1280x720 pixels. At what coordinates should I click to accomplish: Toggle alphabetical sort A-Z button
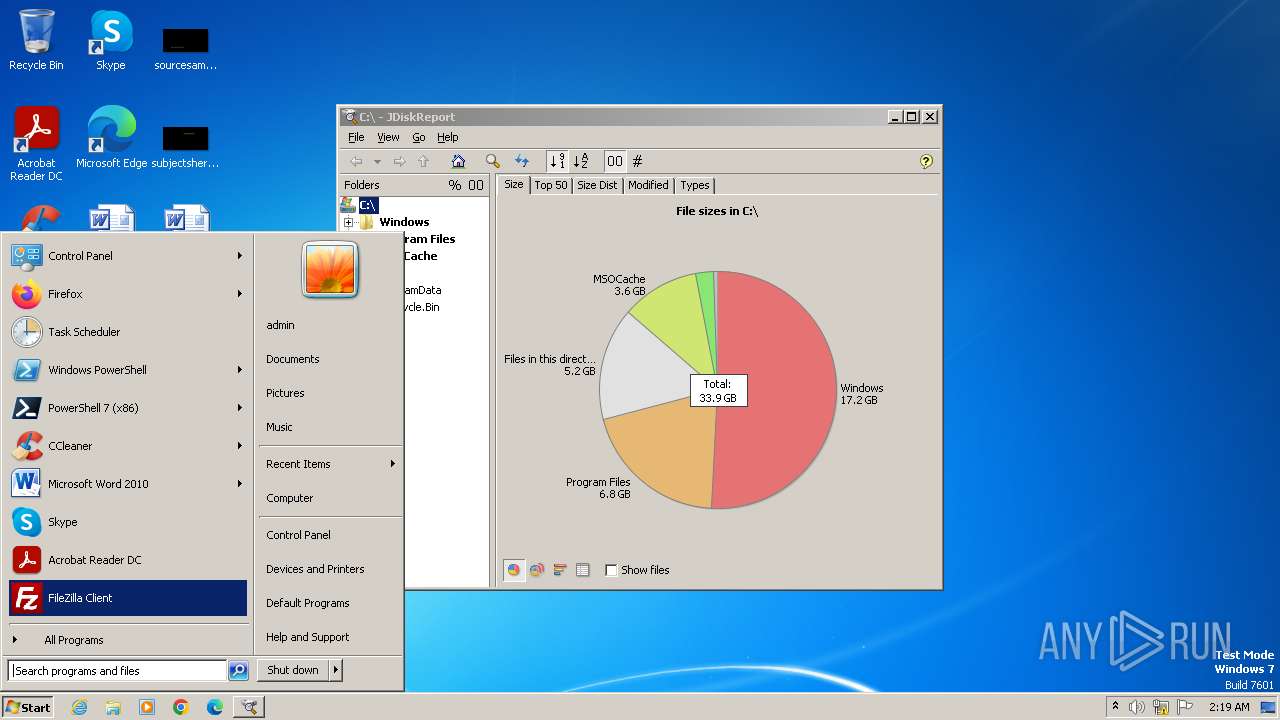click(x=580, y=161)
